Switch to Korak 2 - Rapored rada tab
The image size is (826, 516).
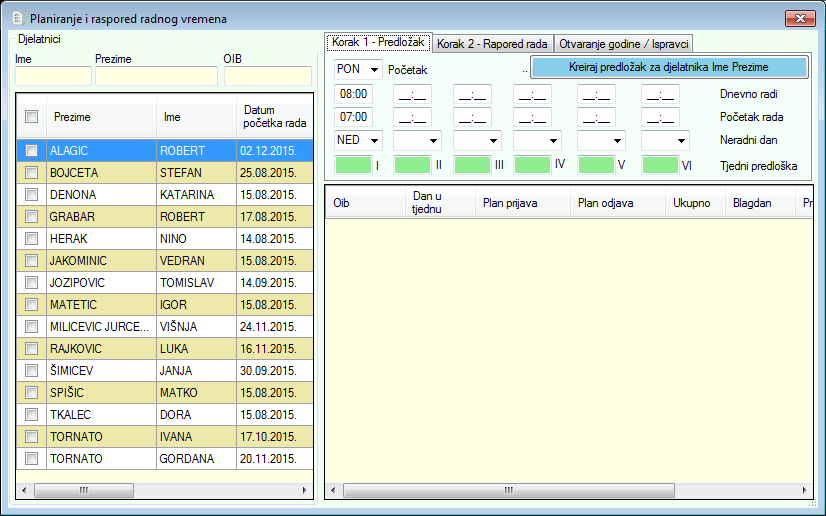492,44
